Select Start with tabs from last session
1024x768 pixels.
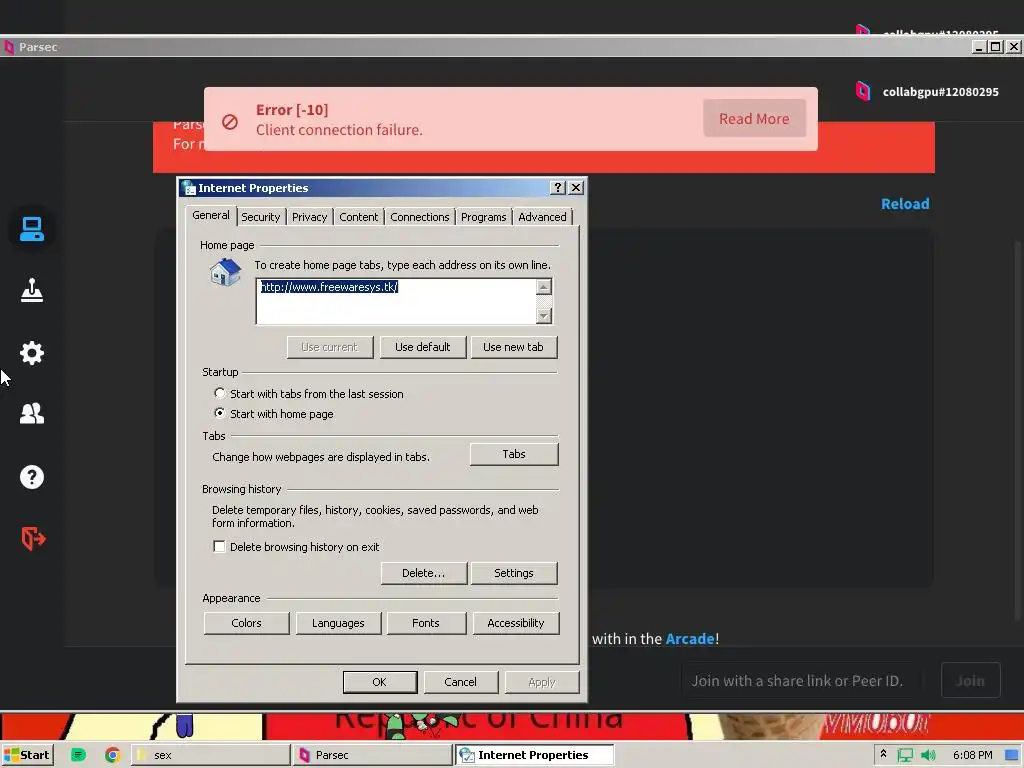[x=219, y=393]
